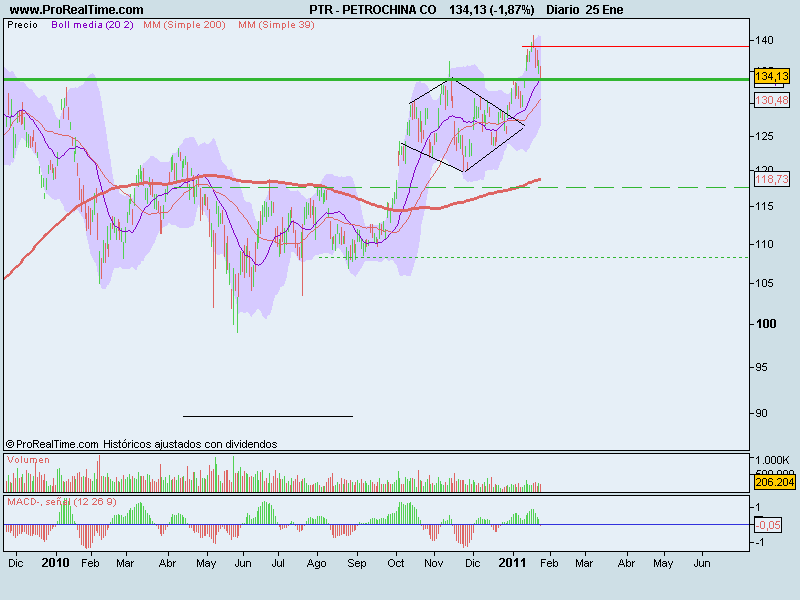Image resolution: width=800 pixels, height=600 pixels.
Task: Click the red horizontal line near 140
Action: [x=635, y=46]
